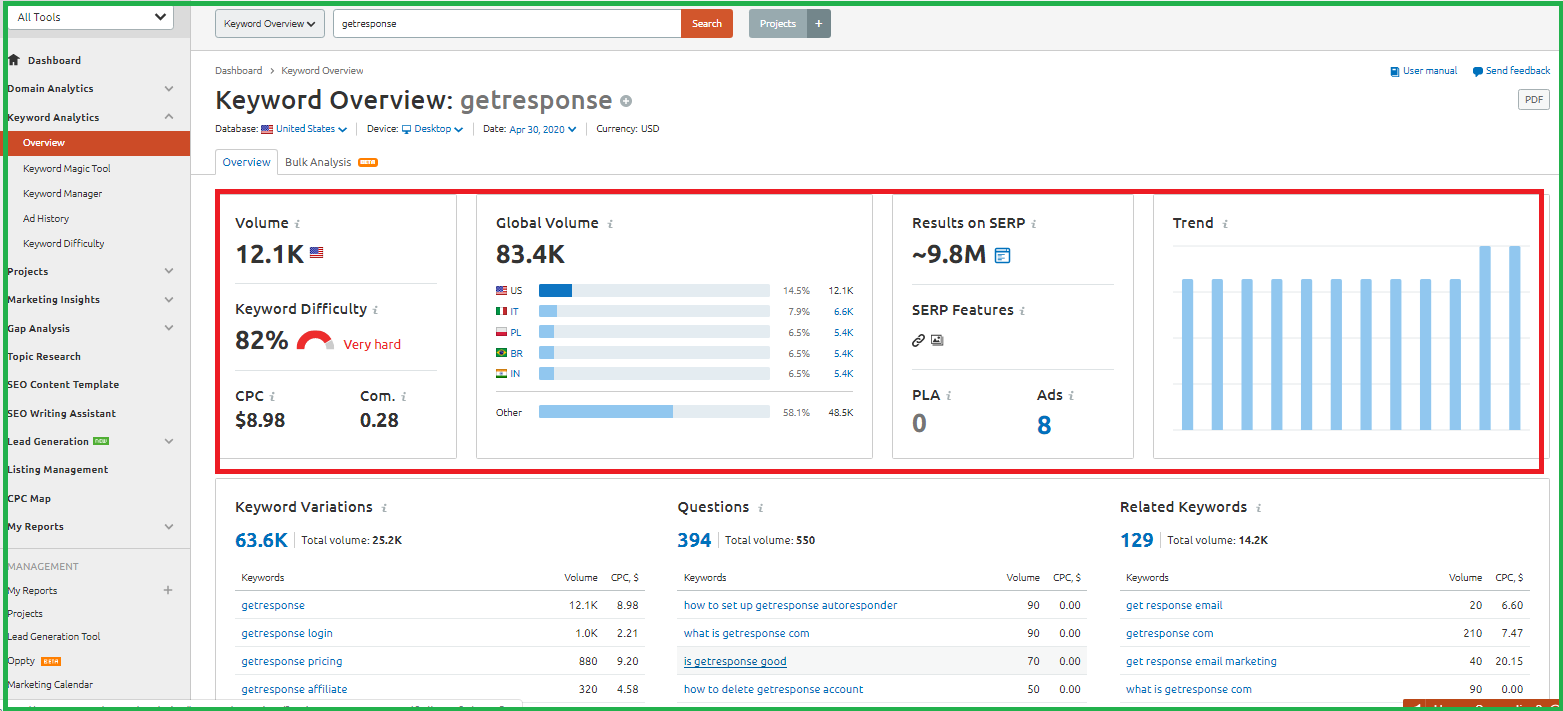Click the PDF export button

tap(1533, 99)
